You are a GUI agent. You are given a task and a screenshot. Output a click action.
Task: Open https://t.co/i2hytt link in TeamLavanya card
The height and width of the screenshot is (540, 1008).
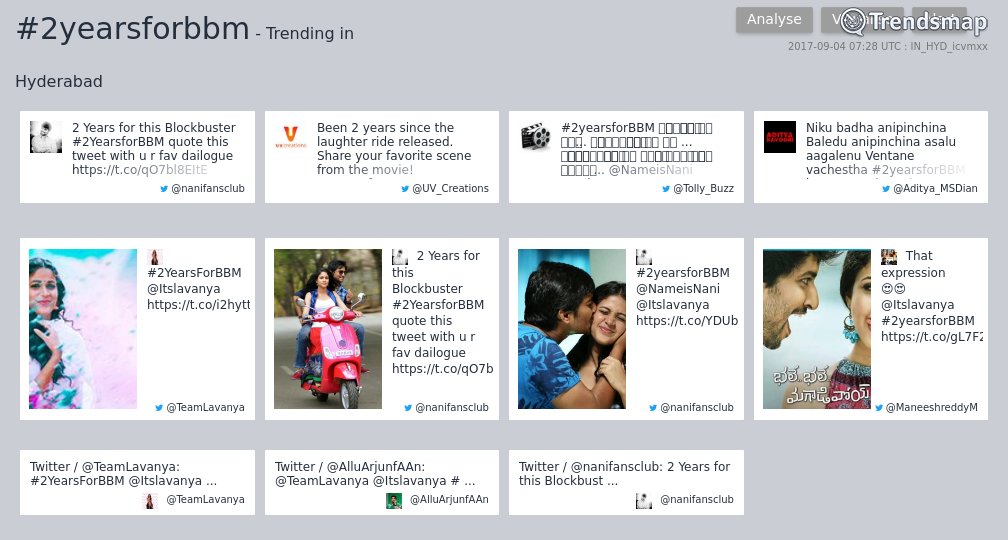click(198, 305)
